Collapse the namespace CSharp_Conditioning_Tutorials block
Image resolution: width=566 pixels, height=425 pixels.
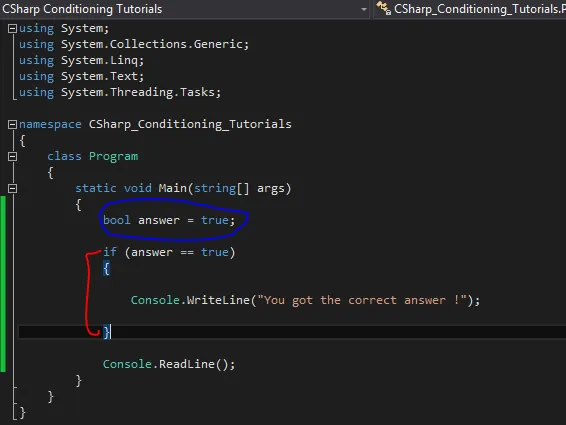(12, 125)
